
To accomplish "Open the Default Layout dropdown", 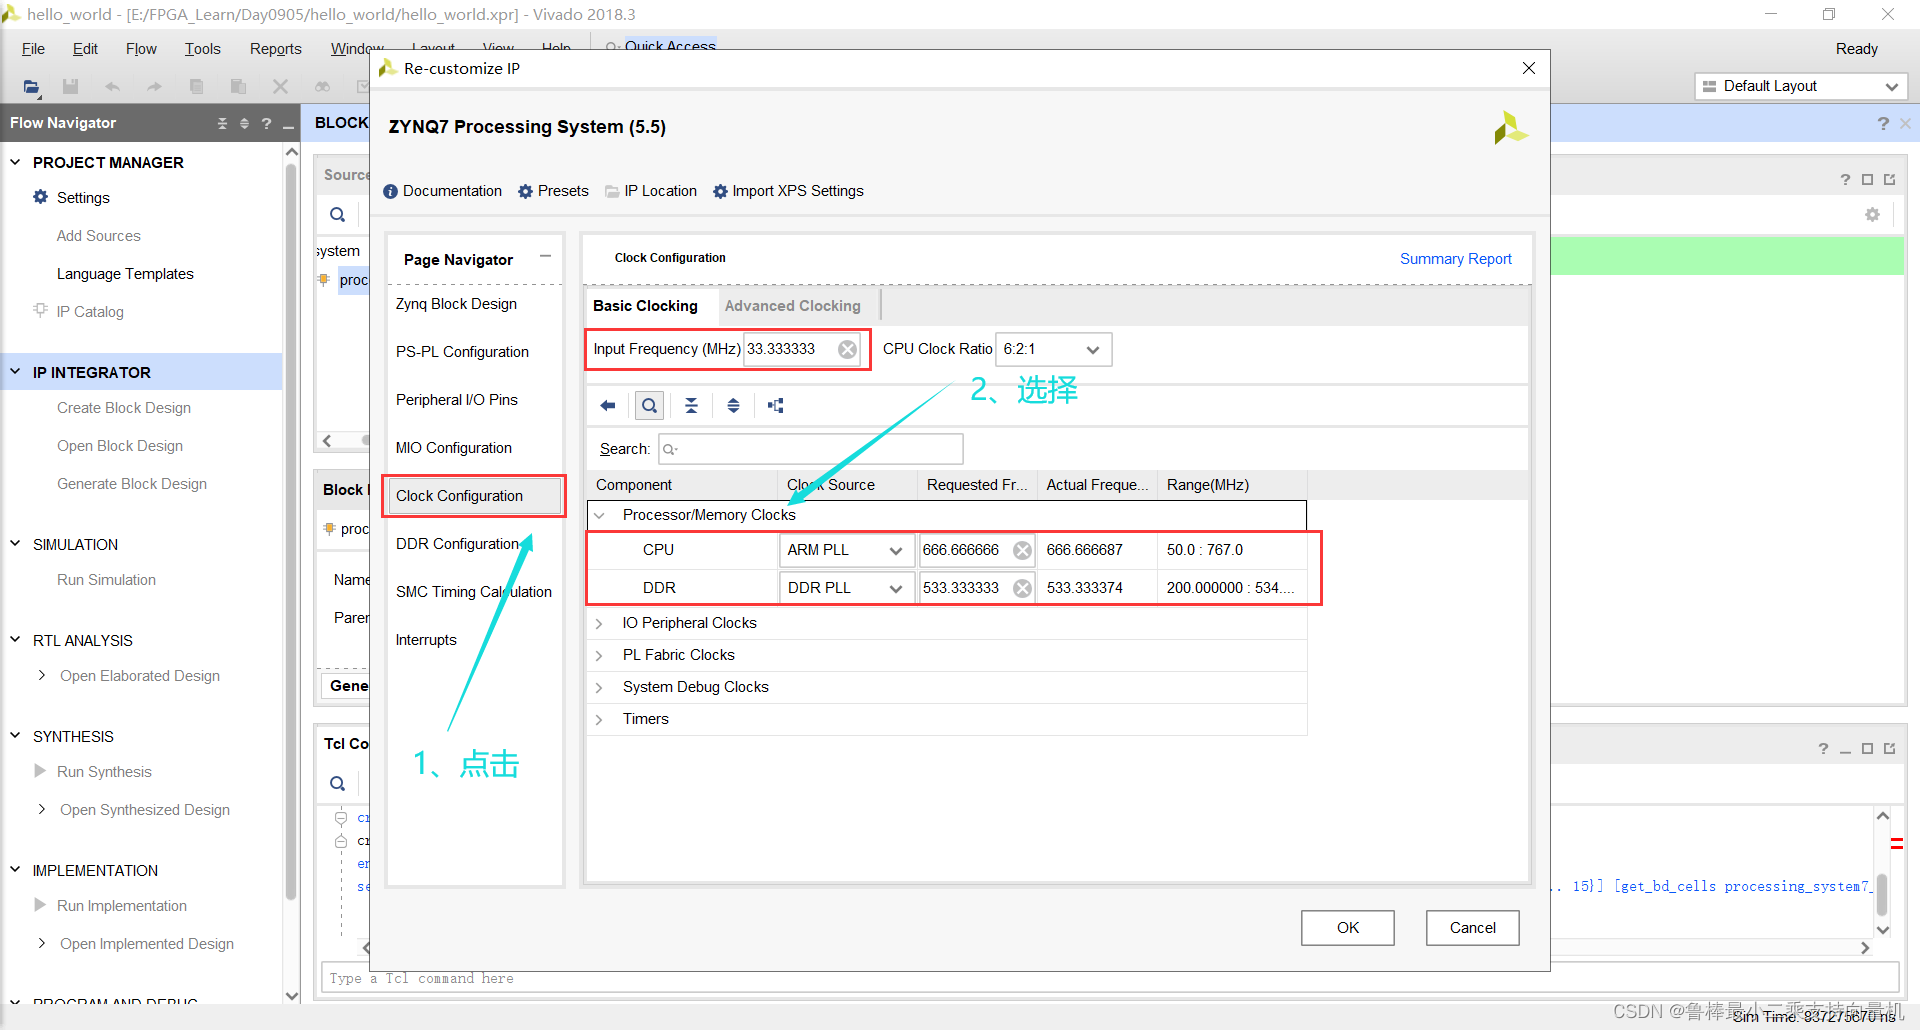I will 1801,86.
